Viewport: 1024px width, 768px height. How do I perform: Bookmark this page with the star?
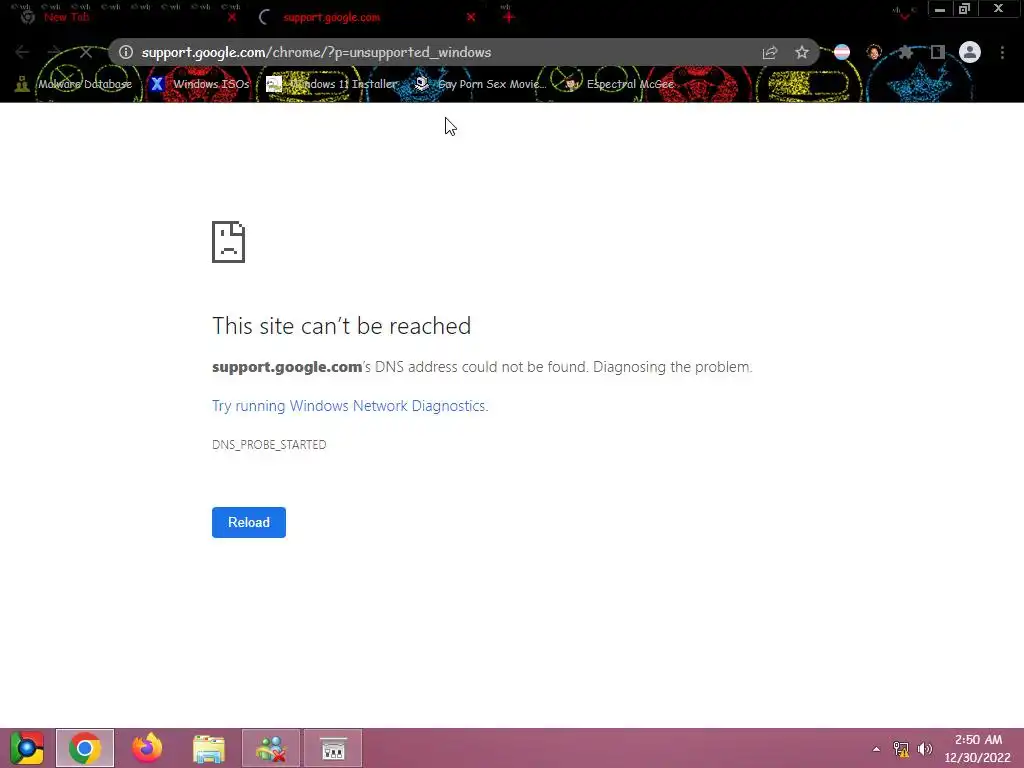(x=802, y=52)
